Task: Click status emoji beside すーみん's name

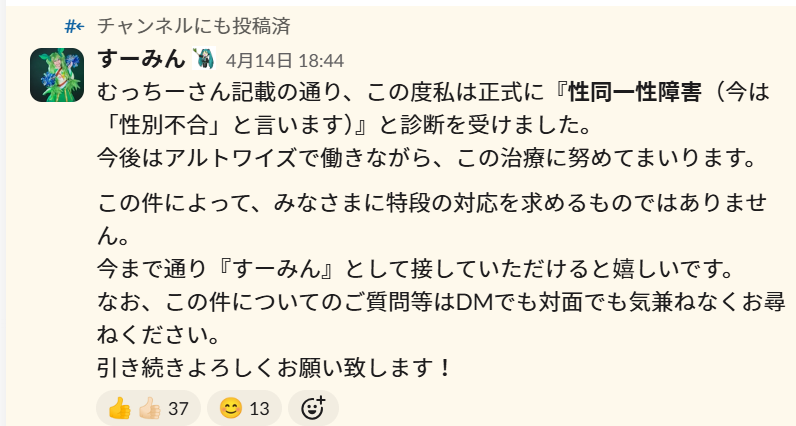Action: coord(203,59)
